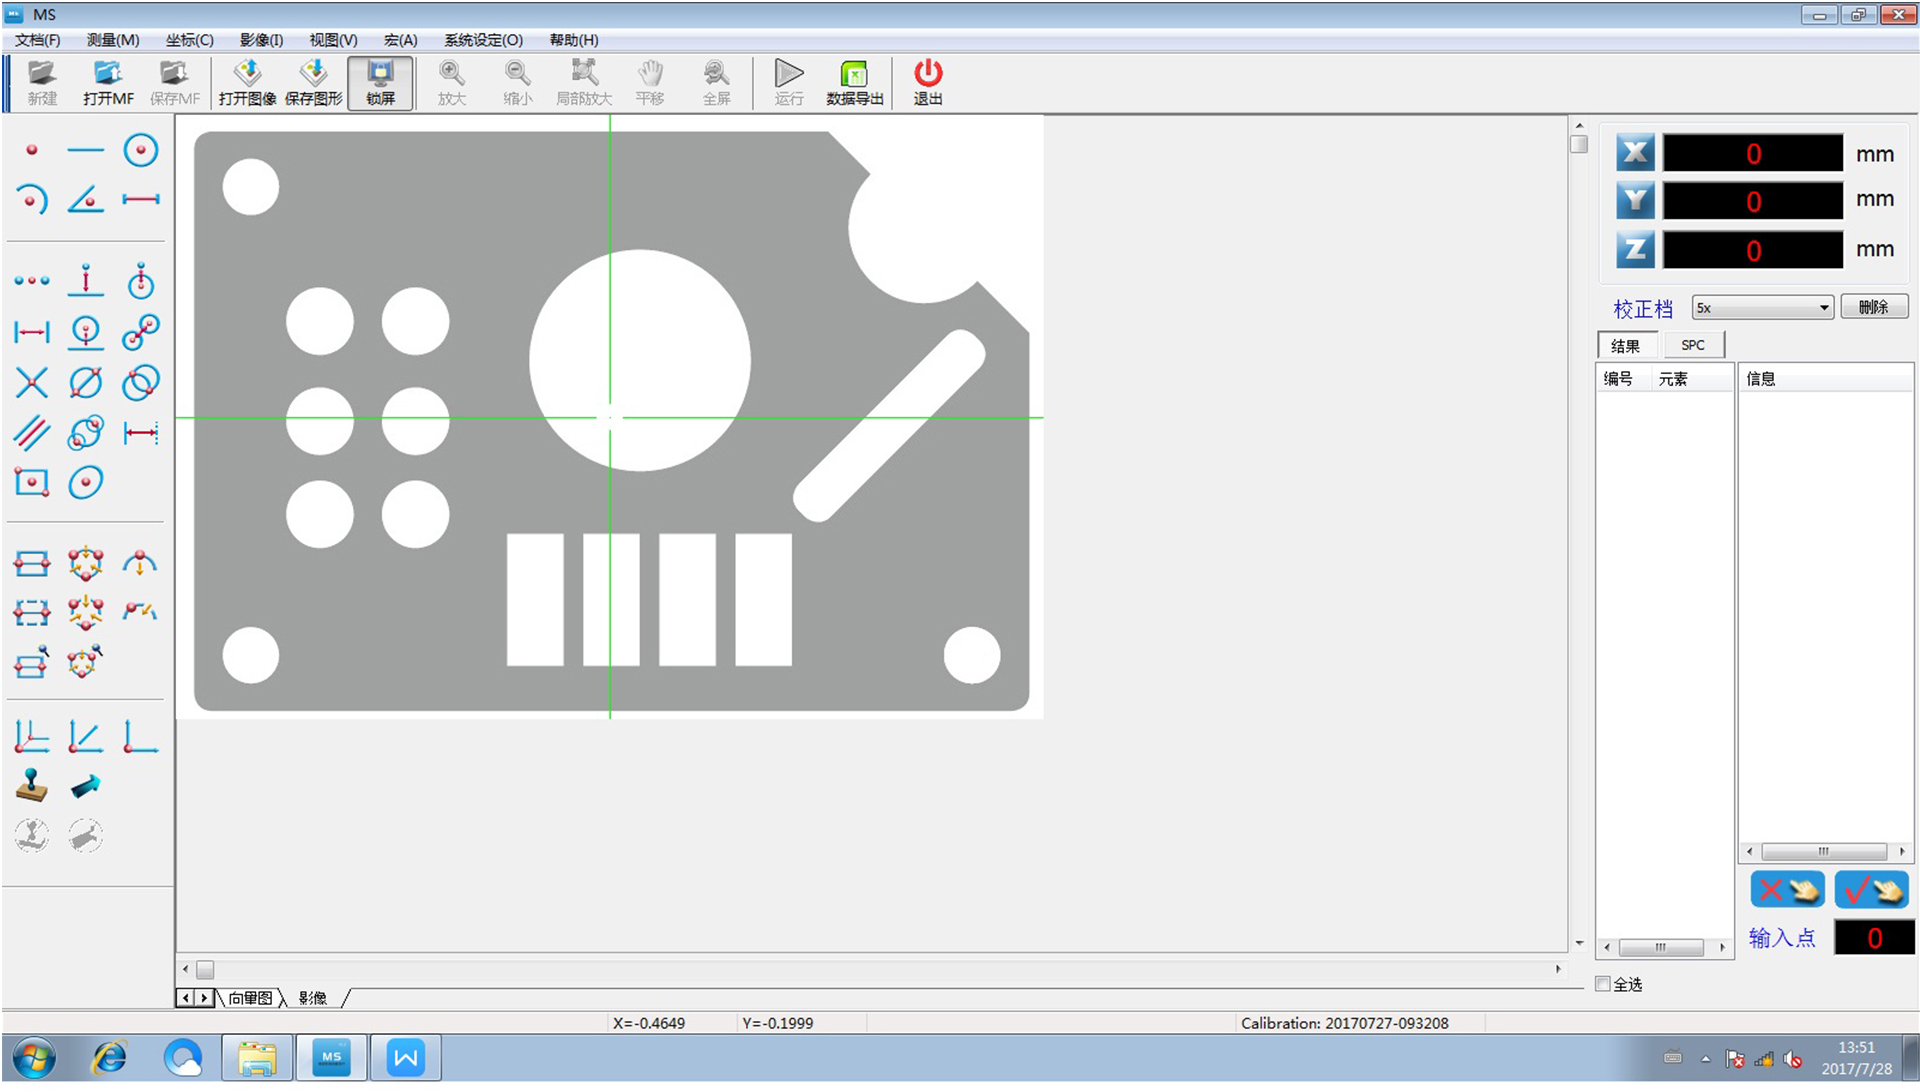Switch to the SPC tab

tap(1692, 345)
